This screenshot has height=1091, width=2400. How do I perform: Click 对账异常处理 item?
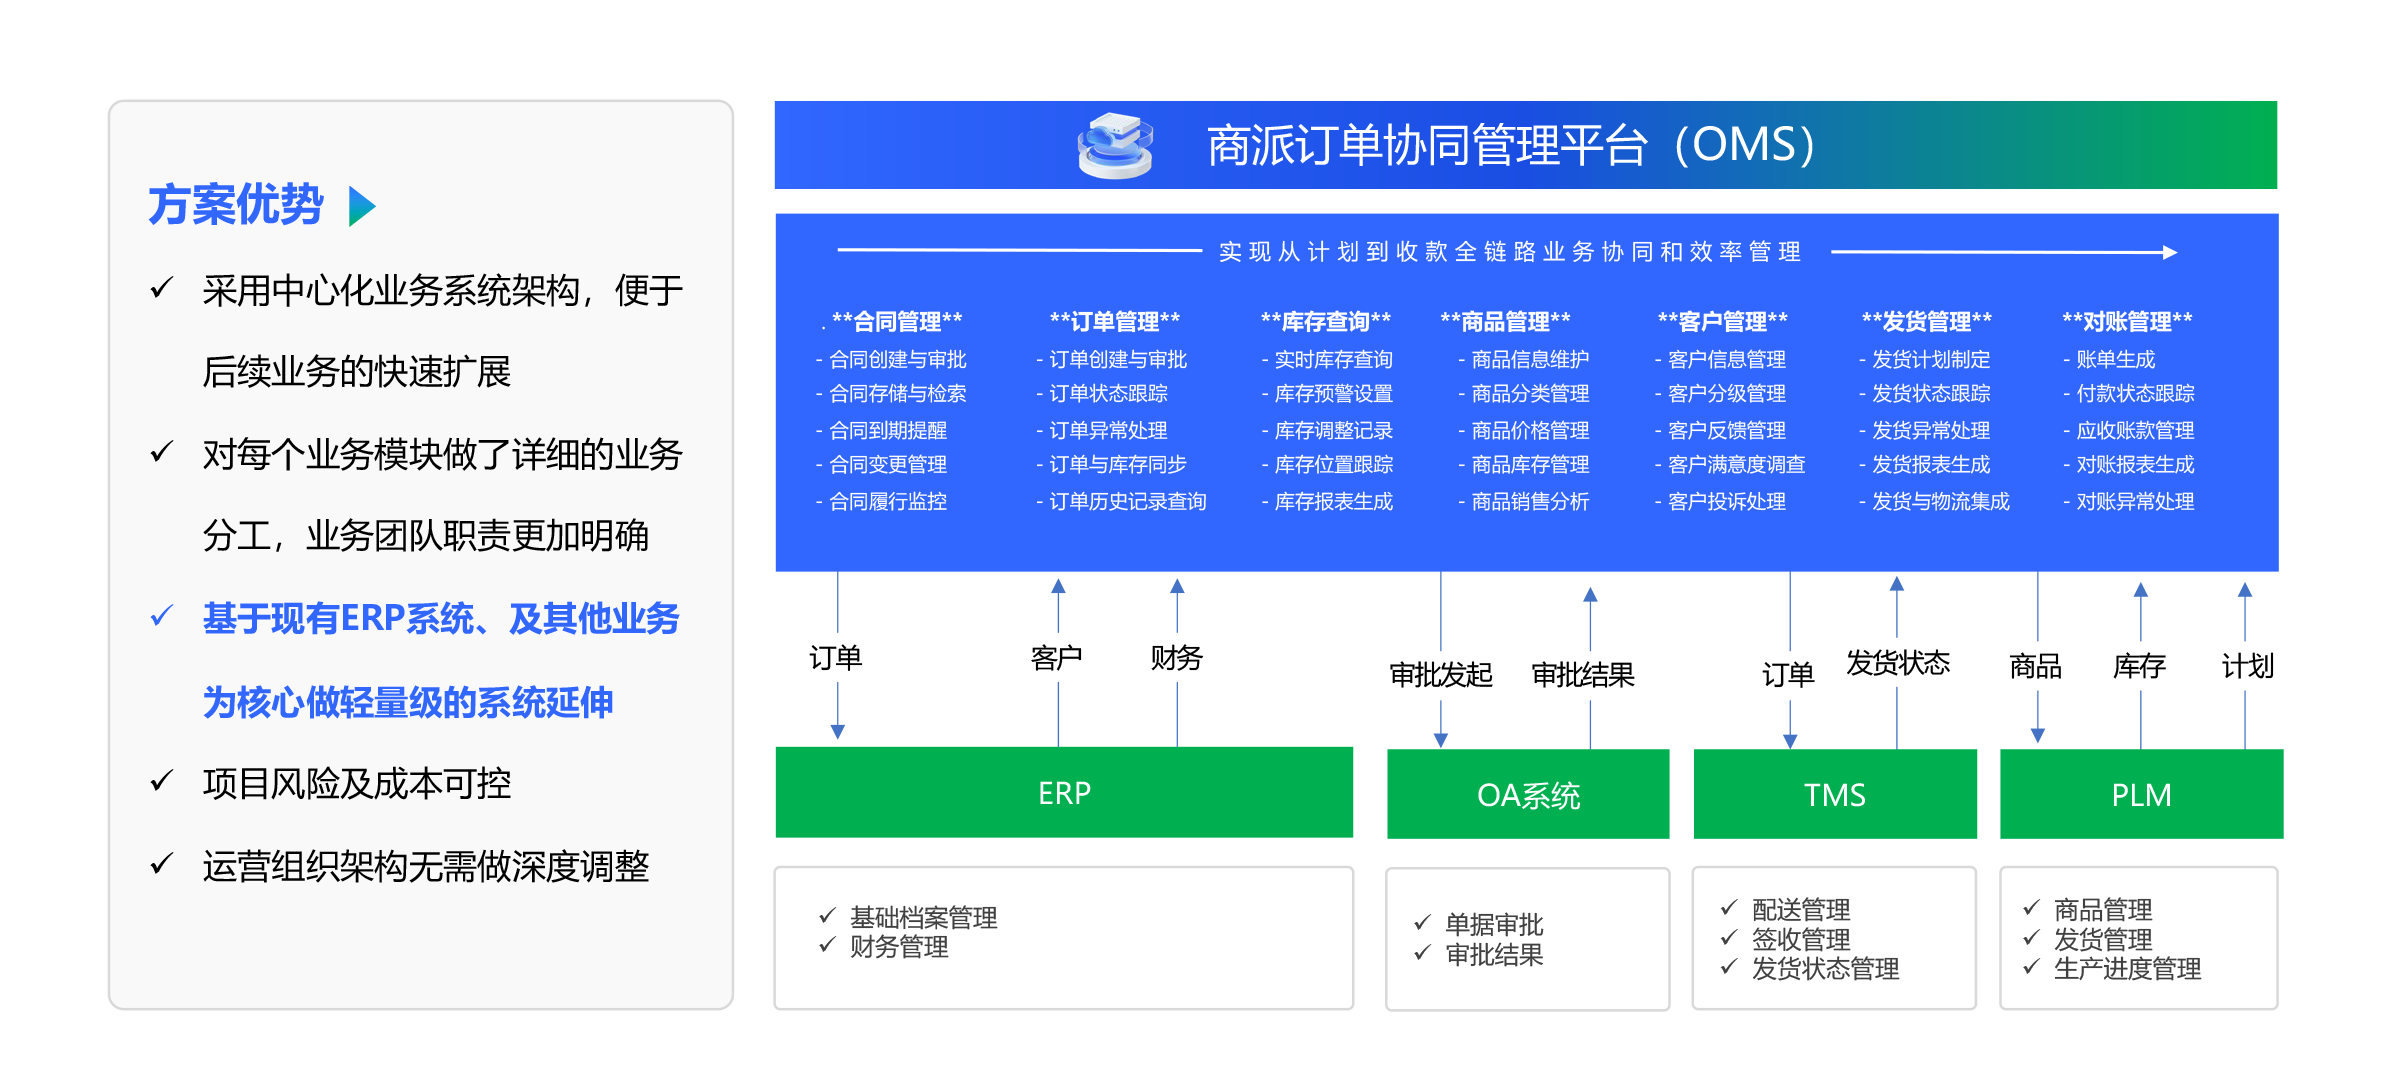tap(2129, 501)
